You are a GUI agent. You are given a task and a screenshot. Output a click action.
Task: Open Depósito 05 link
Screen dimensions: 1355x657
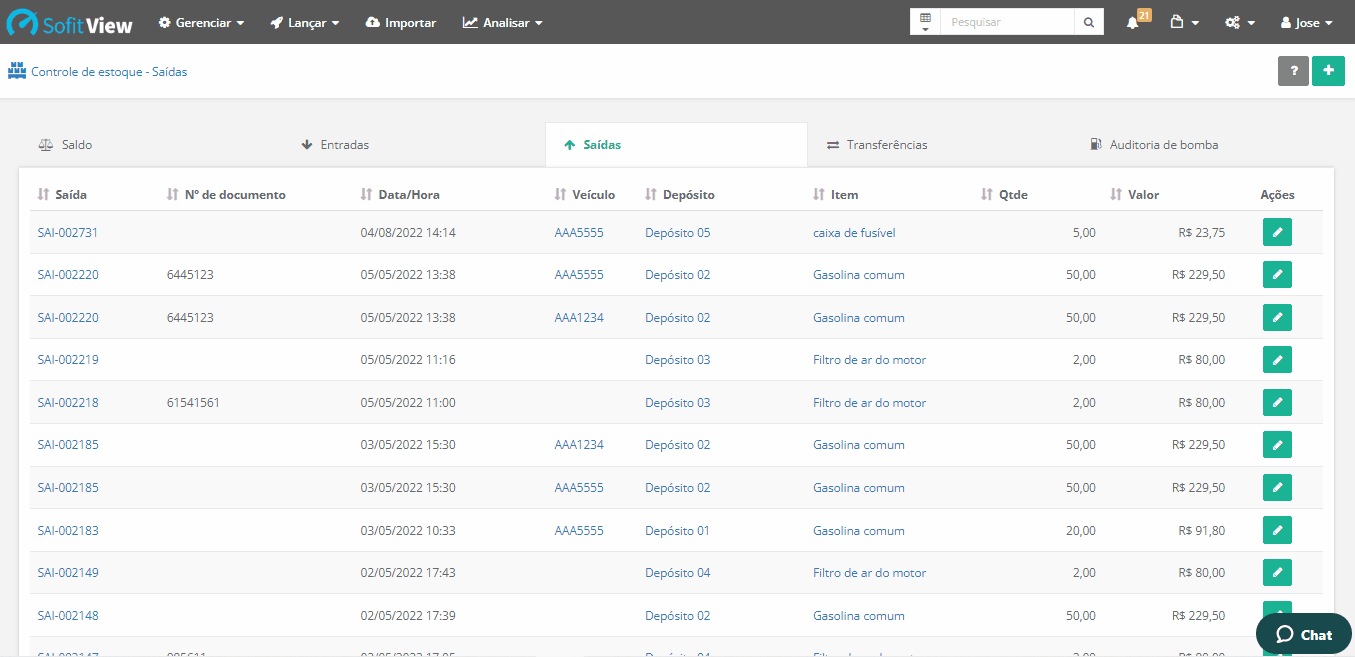pos(677,233)
